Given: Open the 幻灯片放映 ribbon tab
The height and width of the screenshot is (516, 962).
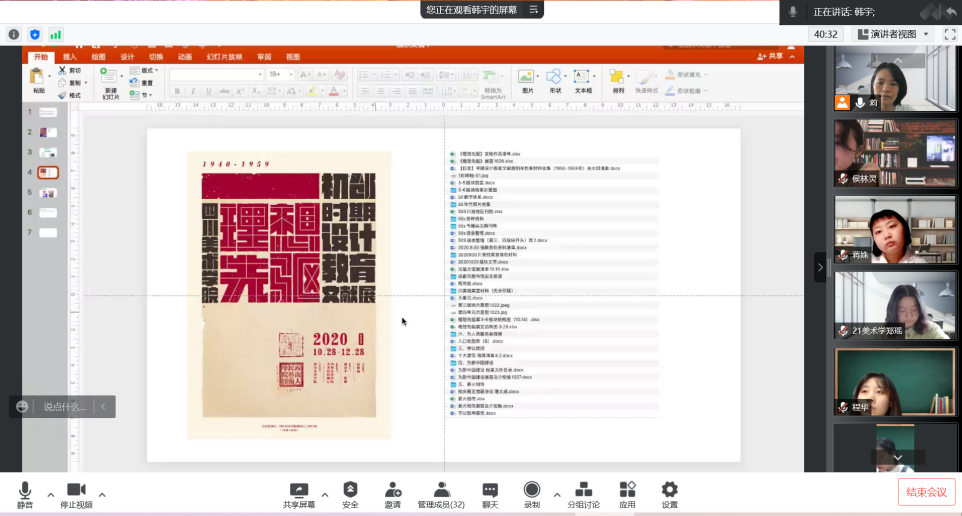Looking at the screenshot, I should 224,57.
